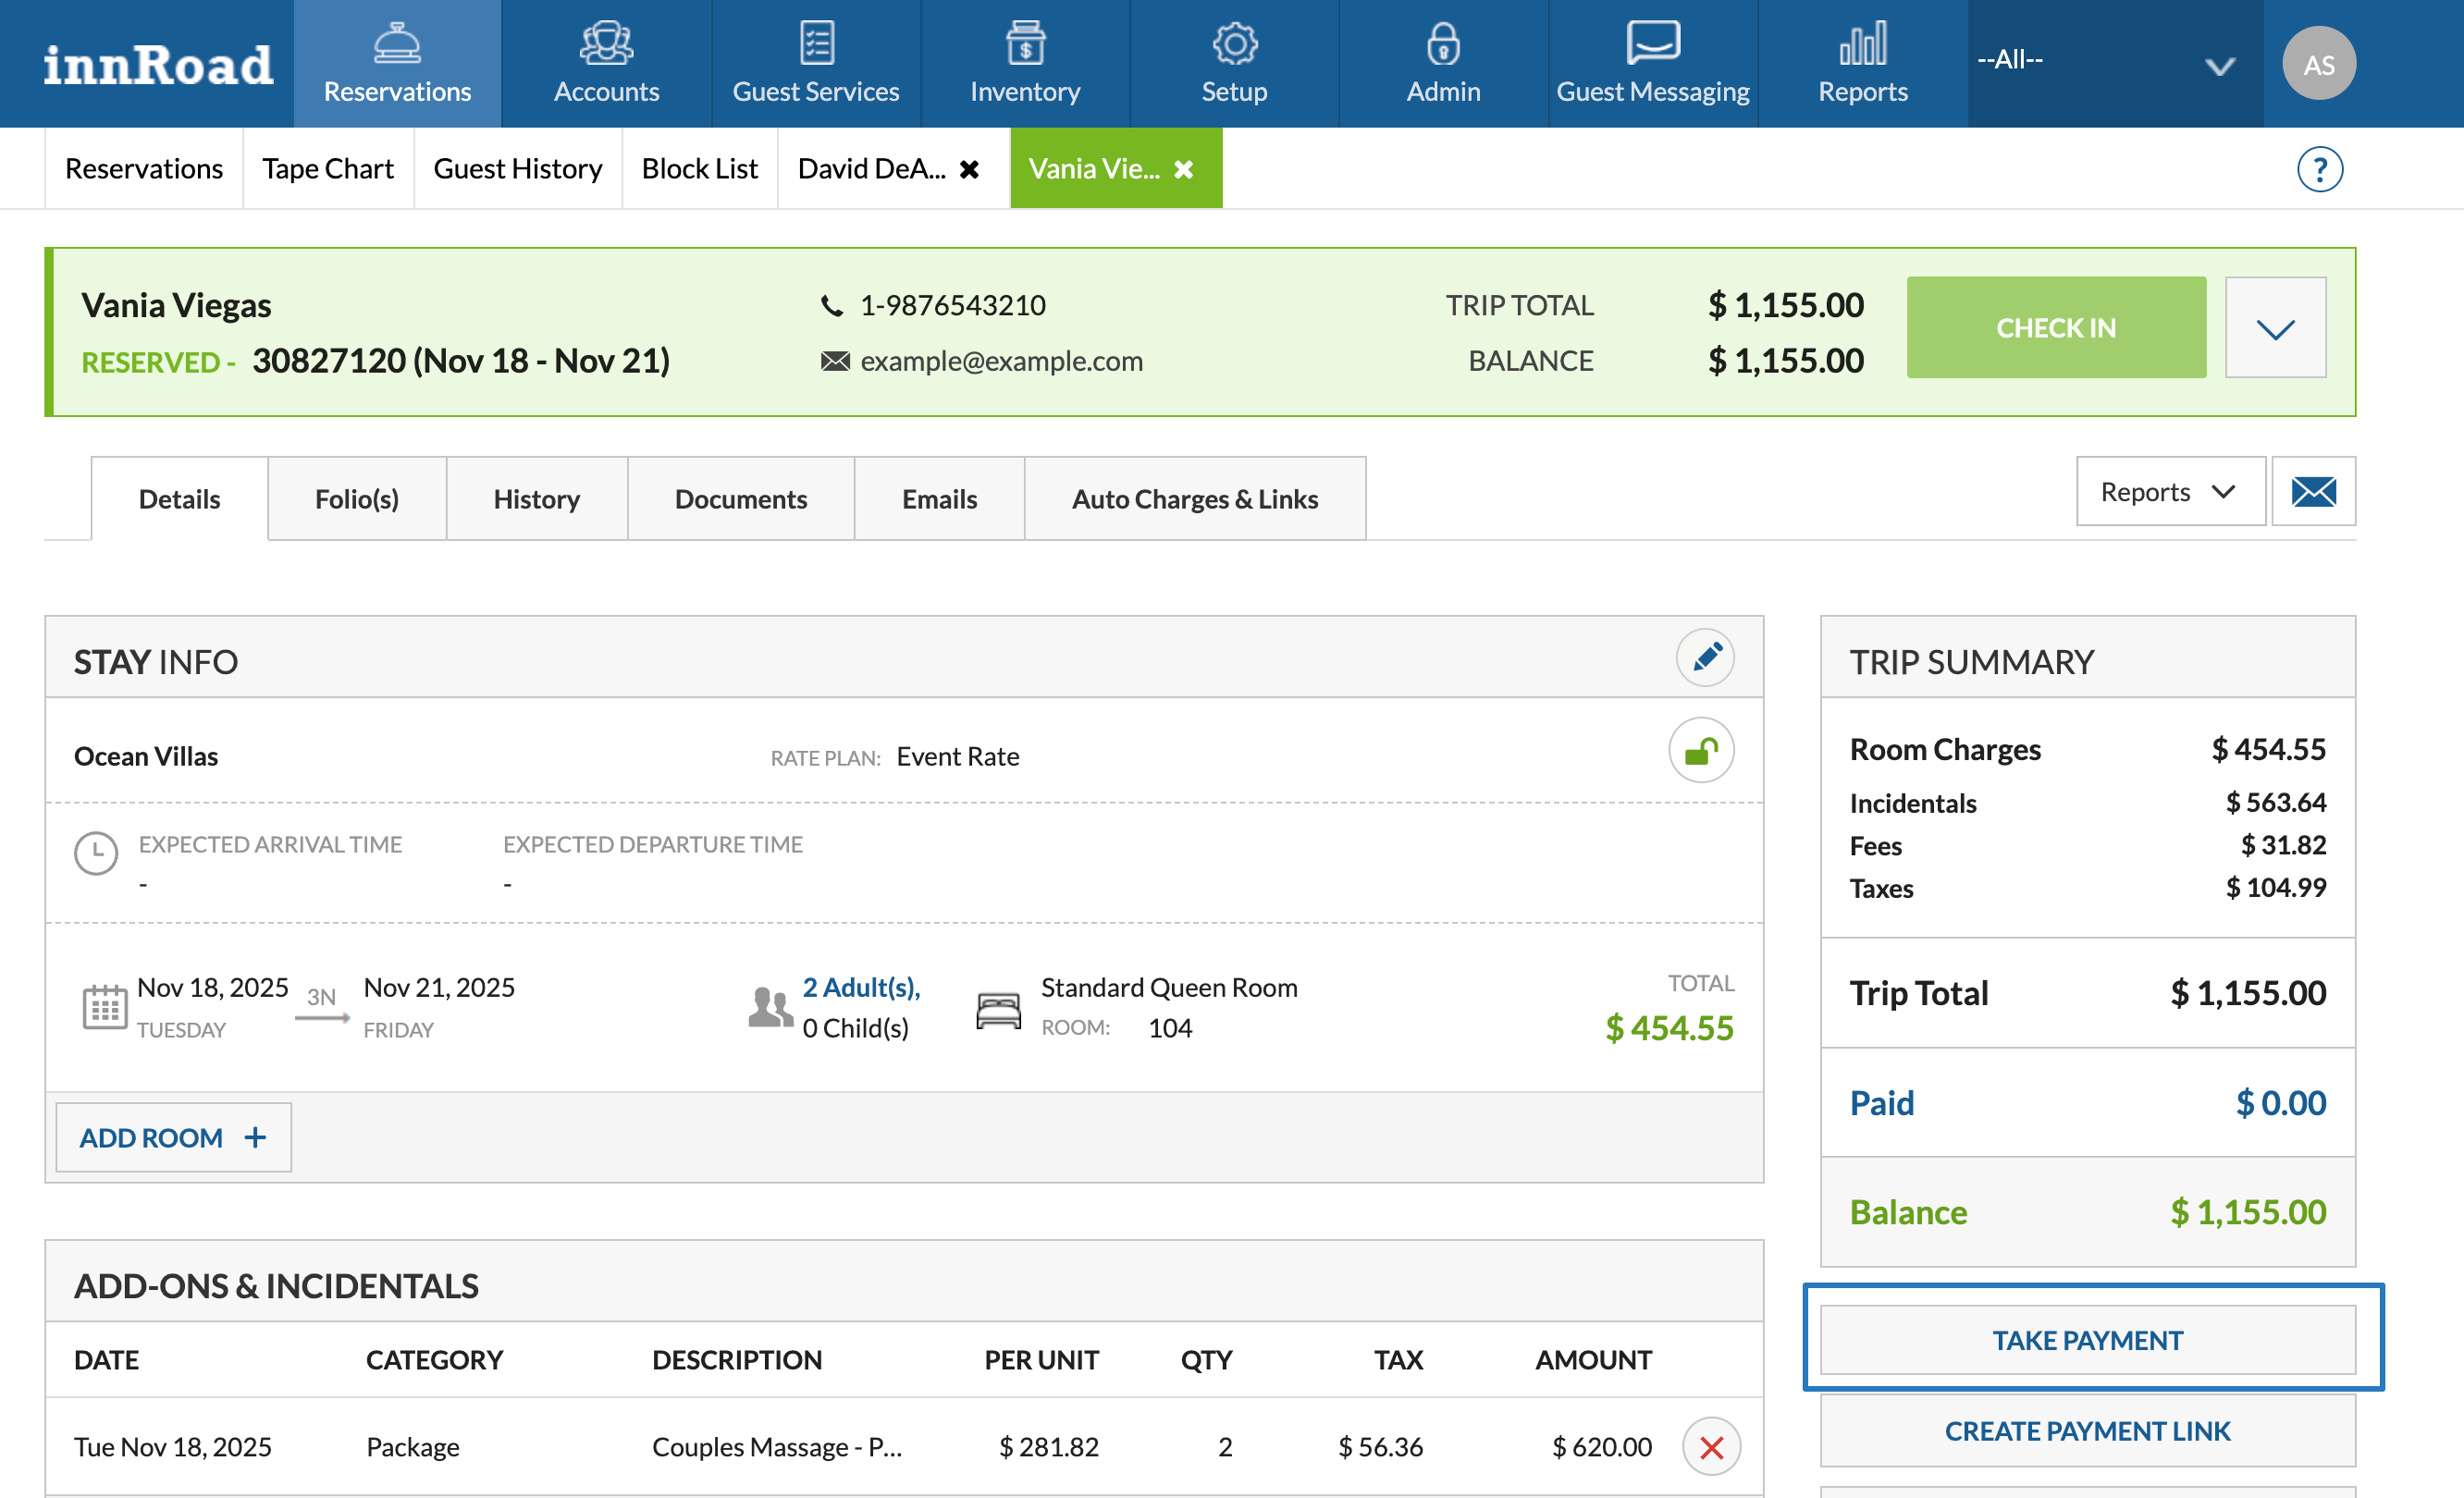Click the Add Room button
2464x1498 pixels.
(173, 1137)
